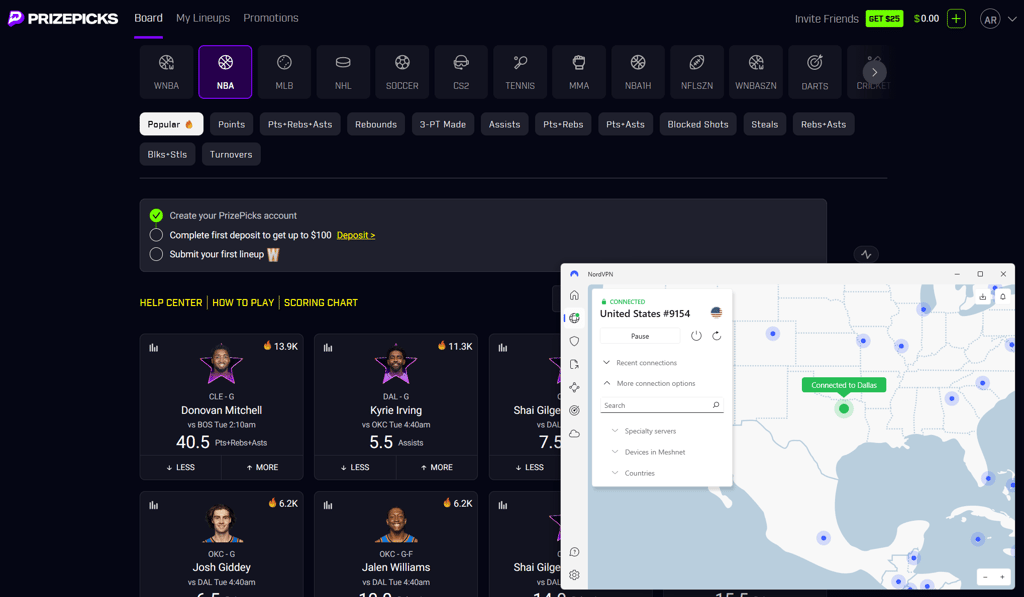
Task: Open NordVPN help question-mark icon
Action: (x=574, y=552)
